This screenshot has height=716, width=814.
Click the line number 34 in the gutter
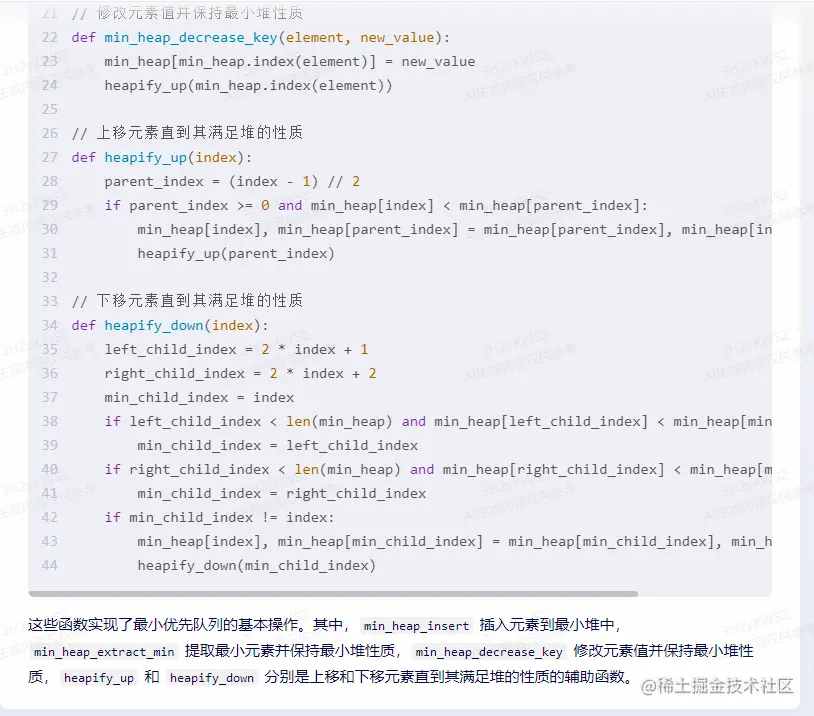50,326
